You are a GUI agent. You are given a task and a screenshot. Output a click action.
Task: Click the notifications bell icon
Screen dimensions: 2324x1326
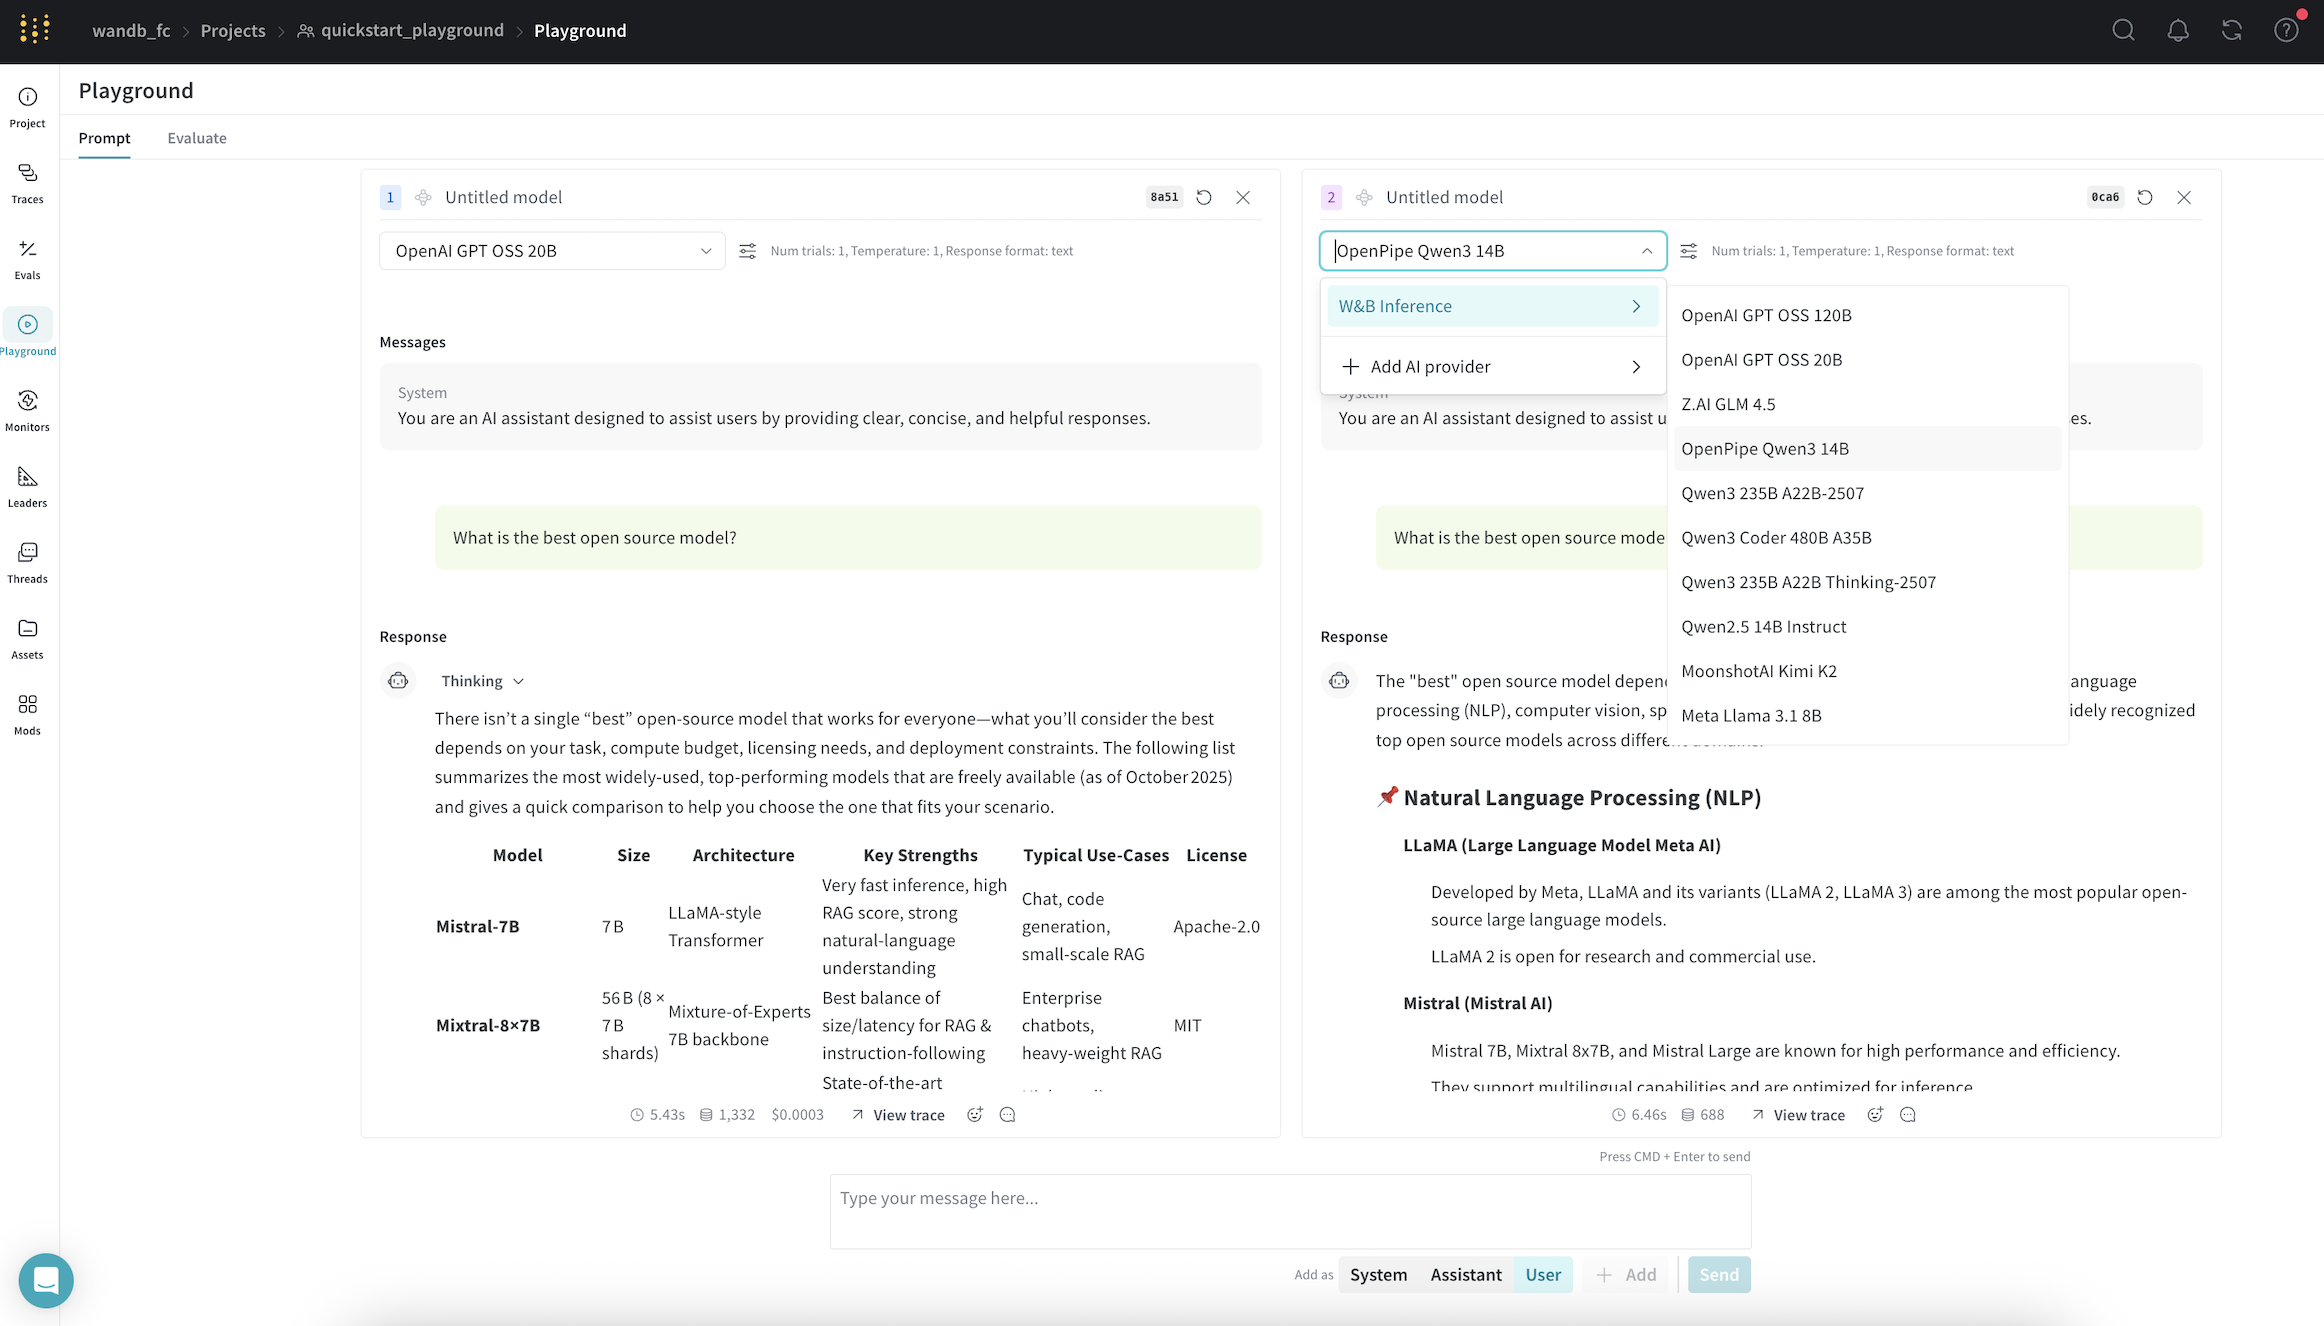pyautogui.click(x=2177, y=31)
